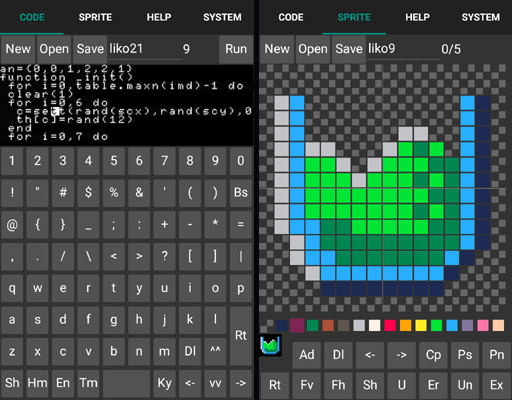Click the Fh flip horizontal button
The height and width of the screenshot is (400, 512).
[x=338, y=385]
